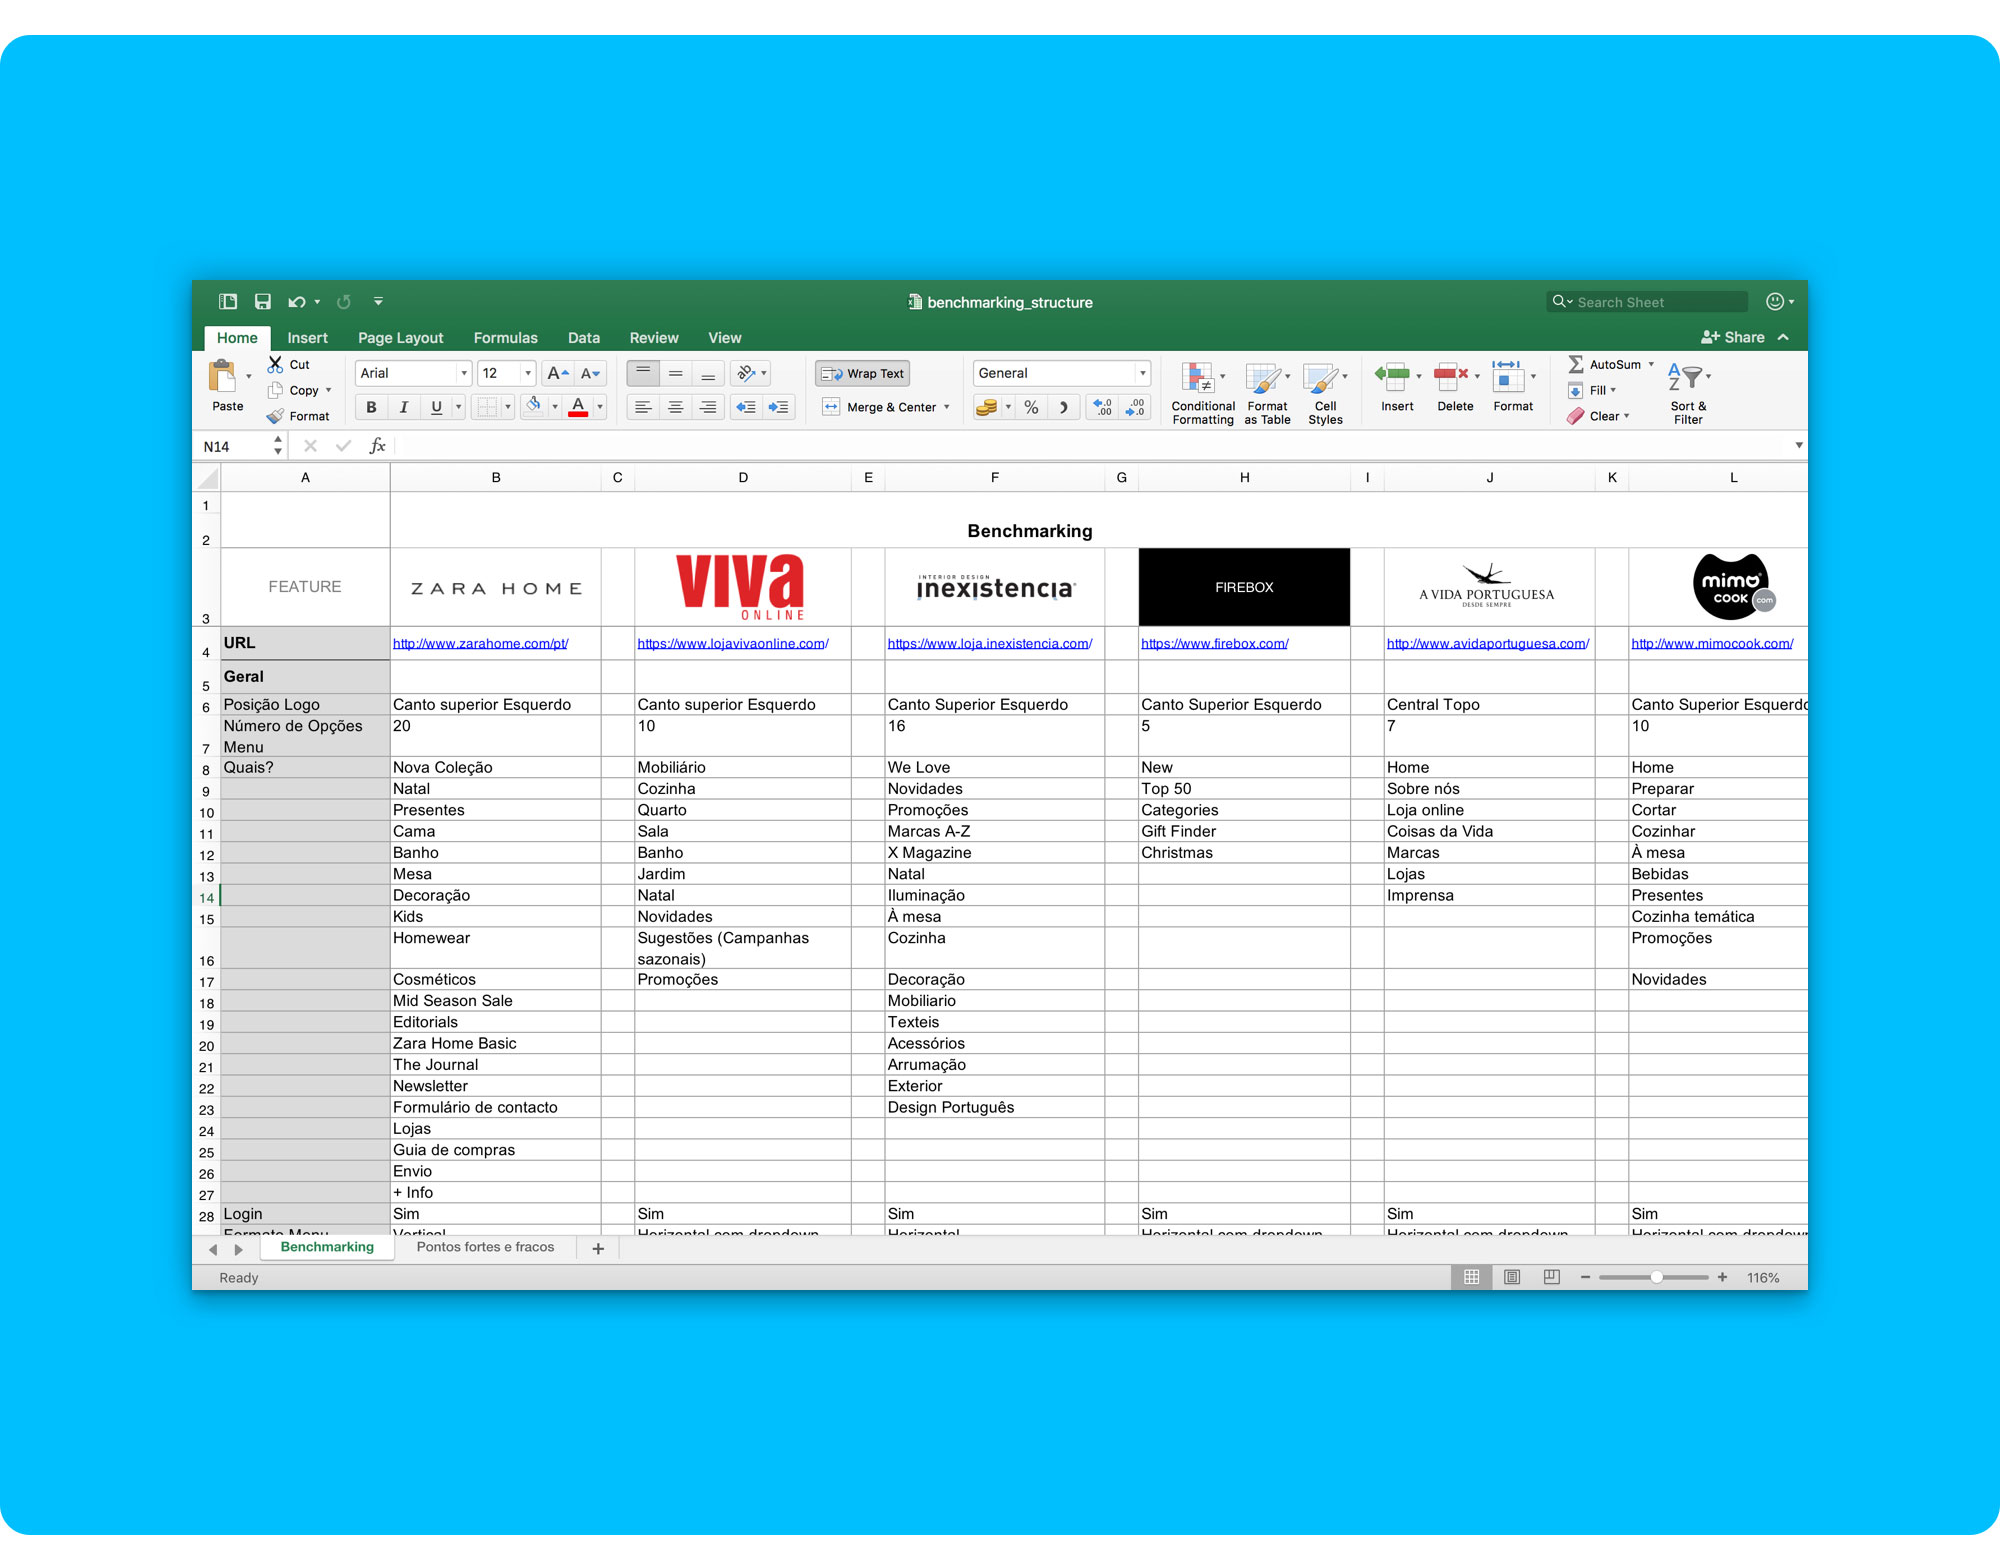
Task: Expand the Merge & Center dropdown arrow
Action: (946, 407)
